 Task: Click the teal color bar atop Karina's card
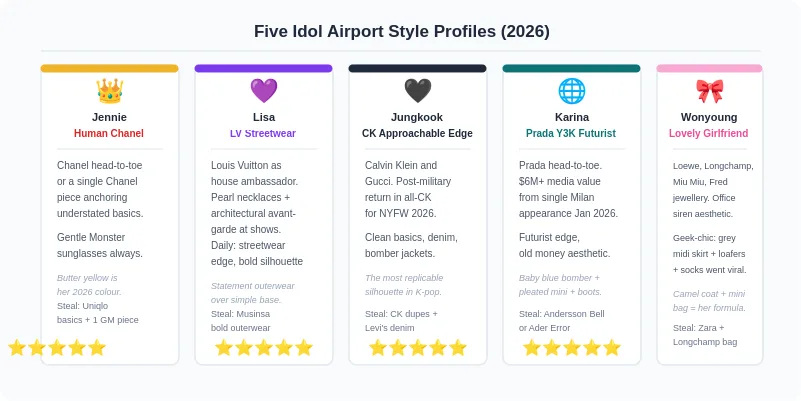pos(572,68)
